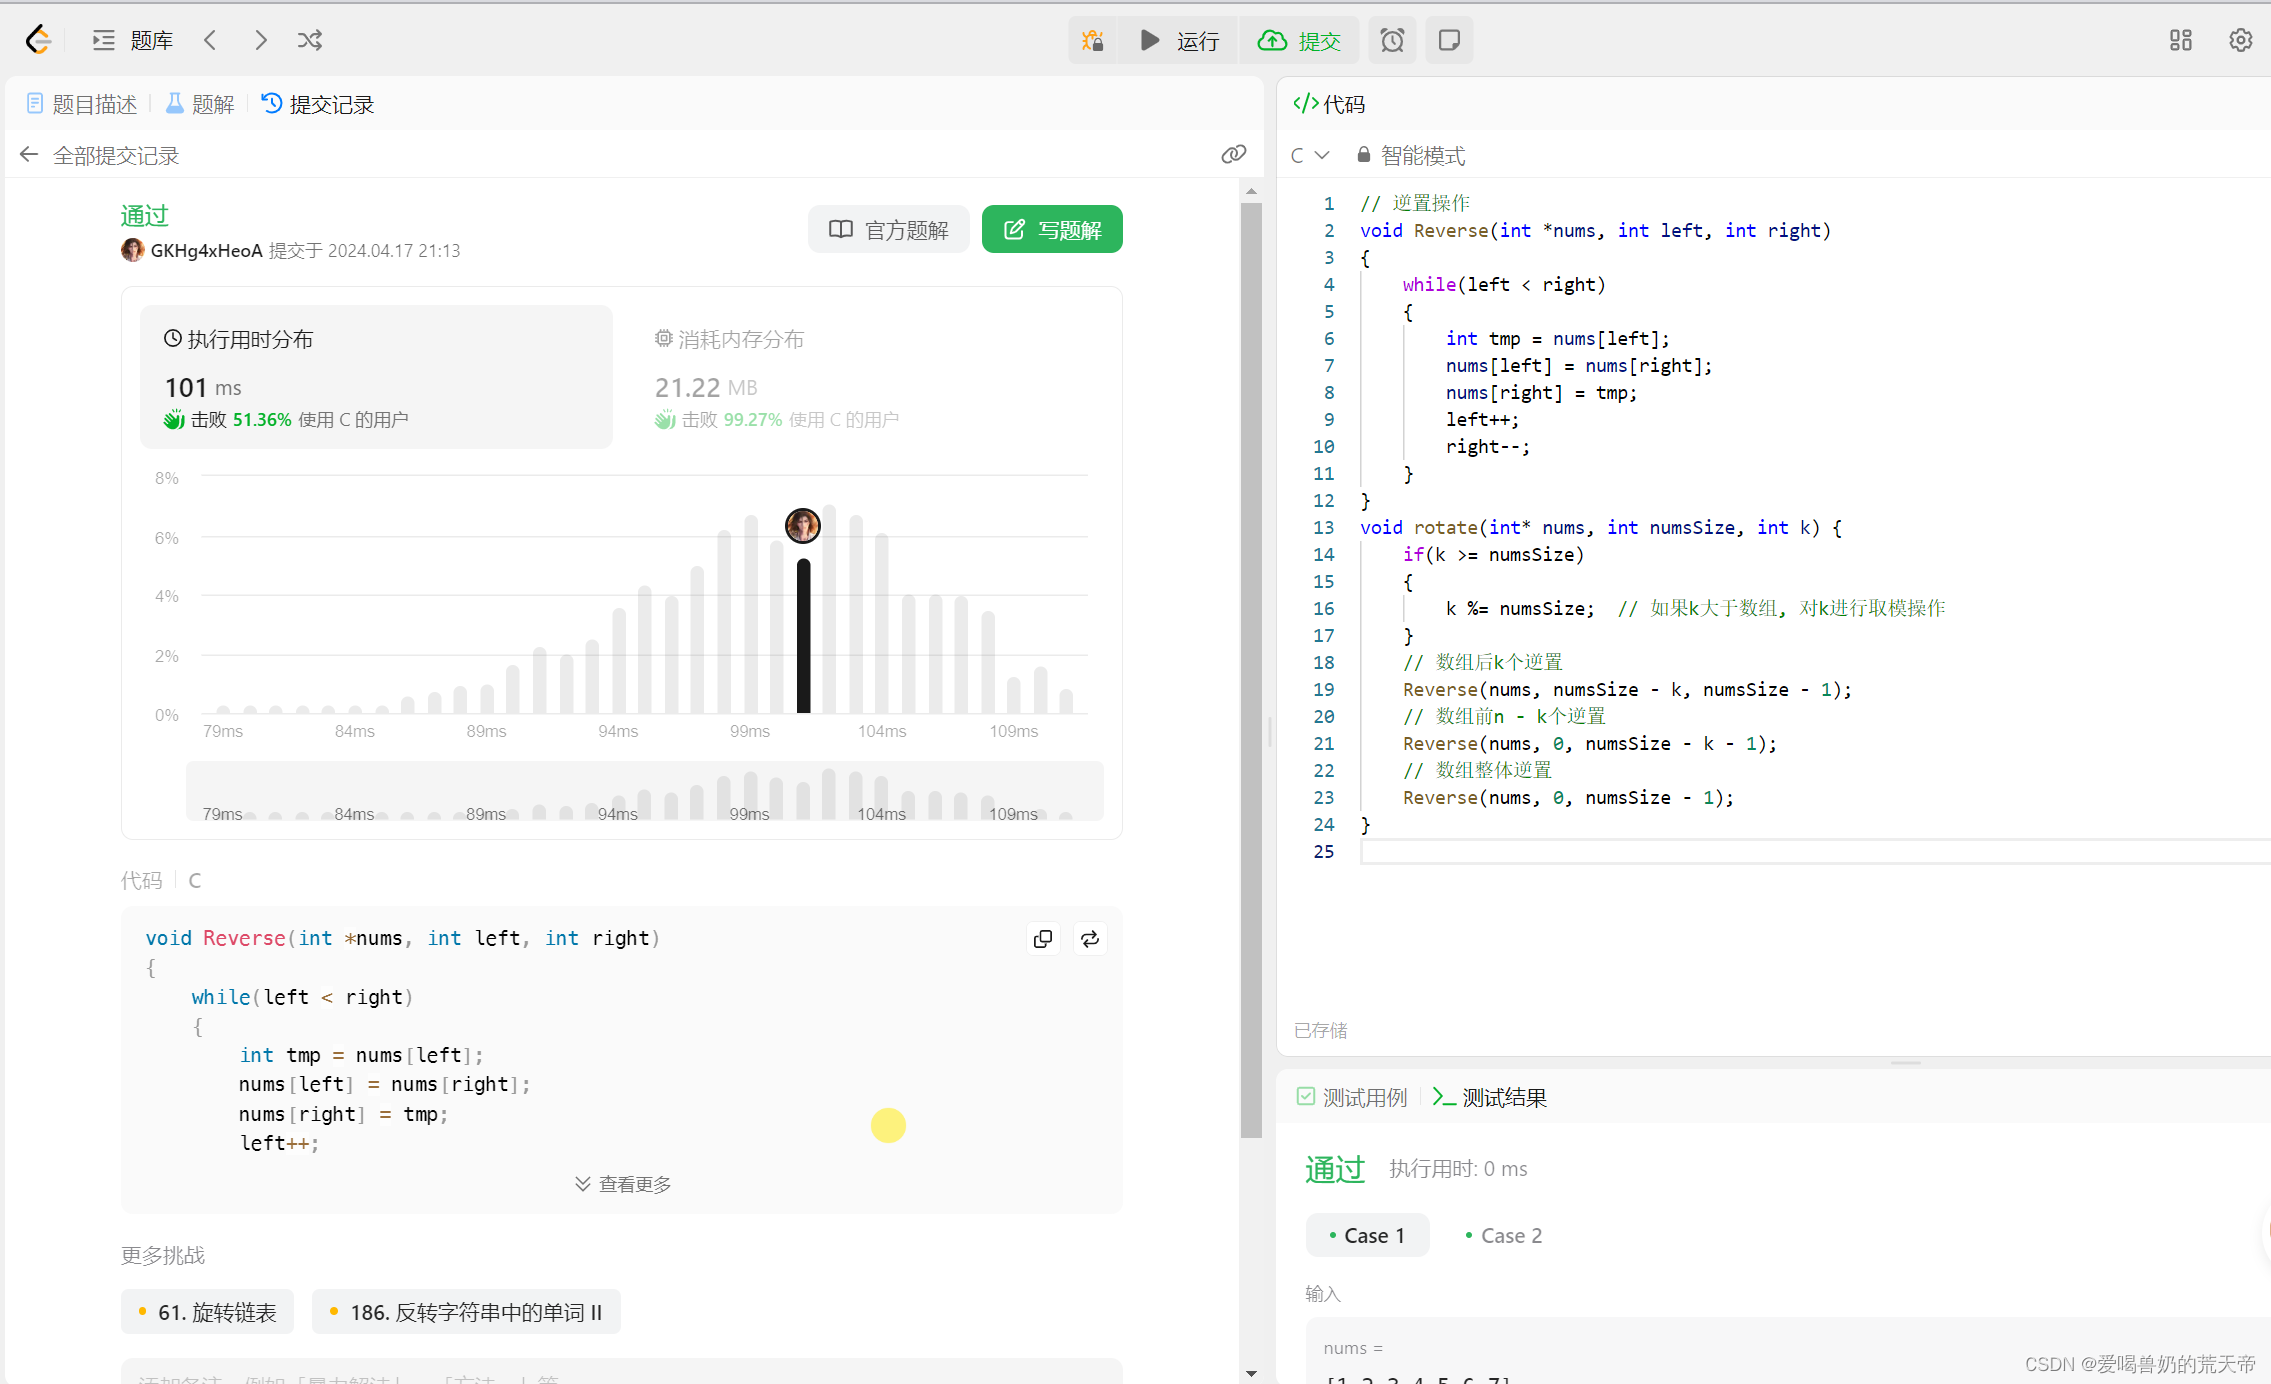Switch to 测试结果 tab
The image size is (2271, 1384).
1490,1097
